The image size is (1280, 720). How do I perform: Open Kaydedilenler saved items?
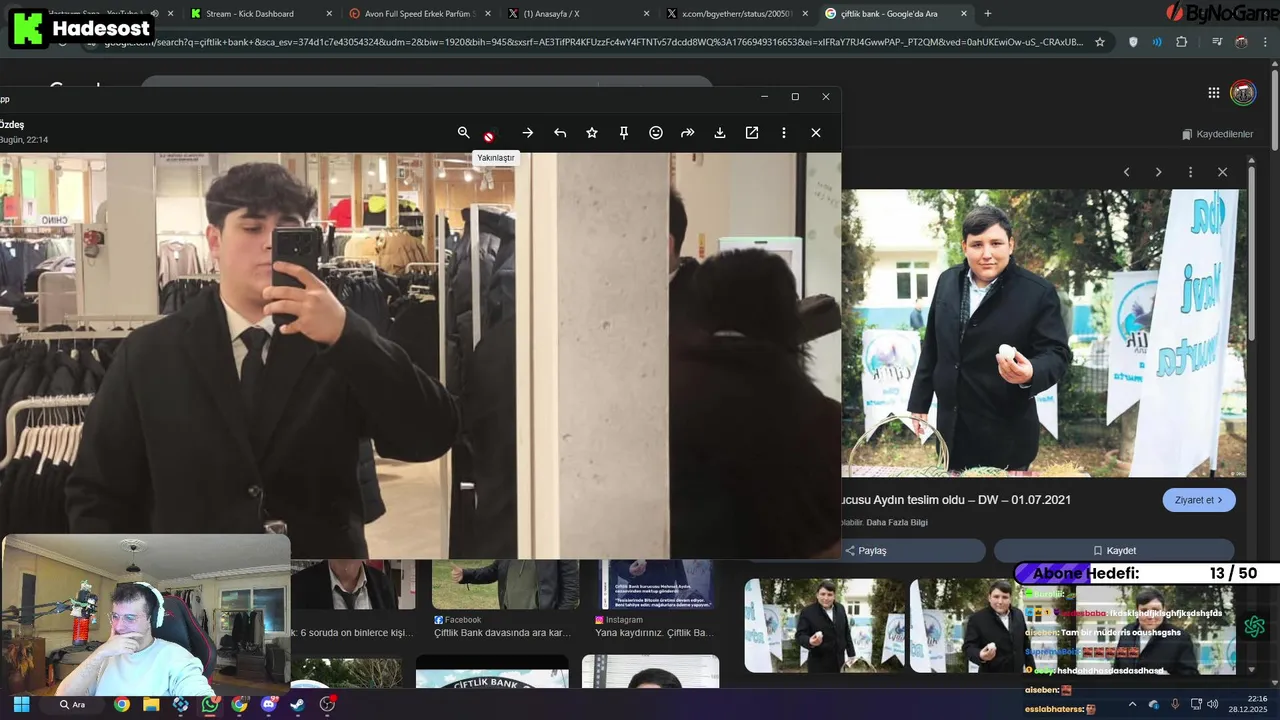pyautogui.click(x=1217, y=134)
